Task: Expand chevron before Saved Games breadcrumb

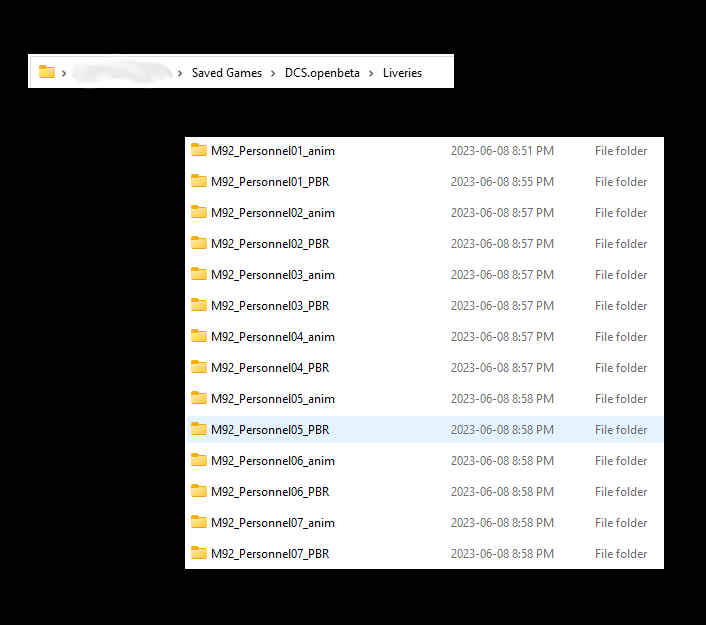Action: point(180,73)
